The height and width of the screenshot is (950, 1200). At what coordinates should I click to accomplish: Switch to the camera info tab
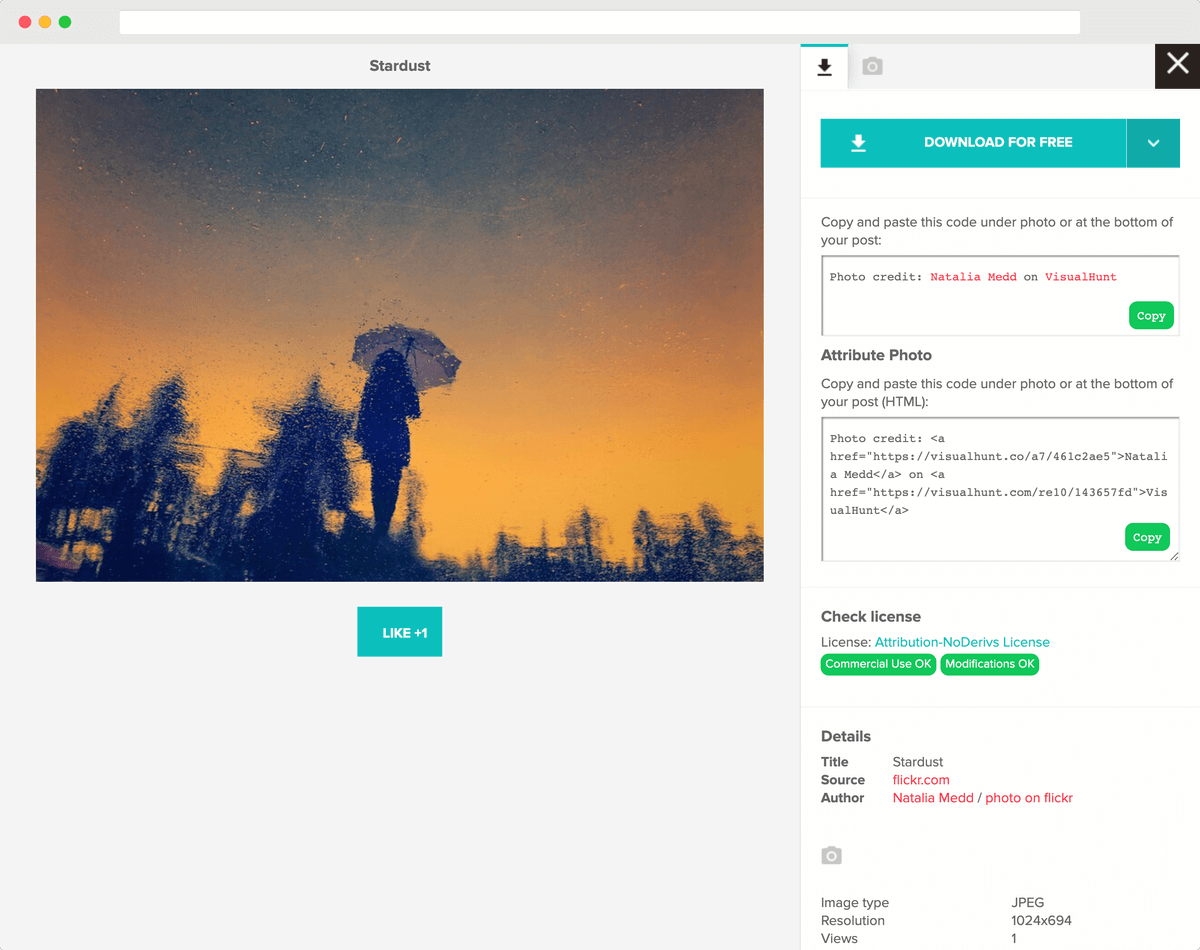point(872,67)
